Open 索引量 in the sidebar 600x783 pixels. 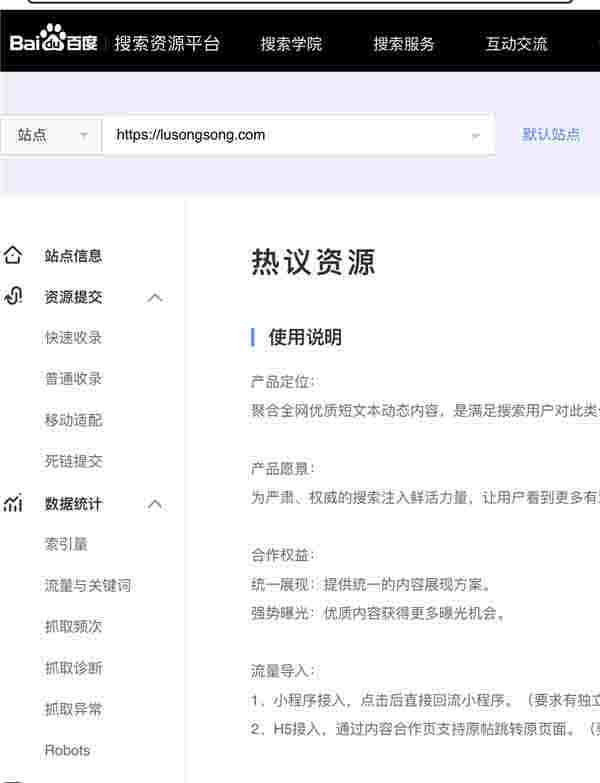click(x=66, y=544)
